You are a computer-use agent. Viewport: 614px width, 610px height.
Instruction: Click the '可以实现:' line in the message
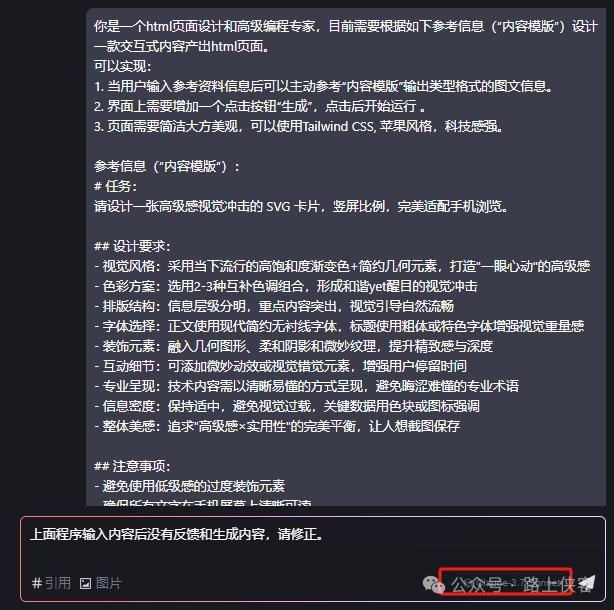pyautogui.click(x=123, y=66)
